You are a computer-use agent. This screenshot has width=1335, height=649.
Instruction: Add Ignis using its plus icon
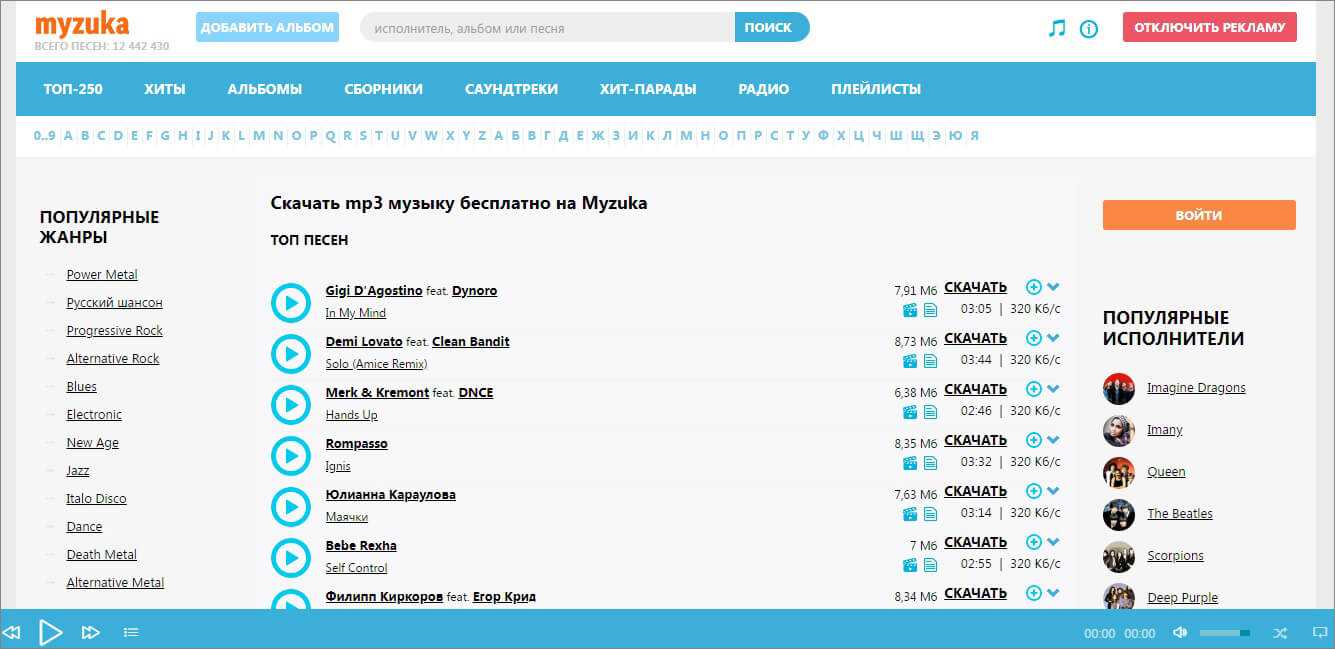pyautogui.click(x=1034, y=440)
